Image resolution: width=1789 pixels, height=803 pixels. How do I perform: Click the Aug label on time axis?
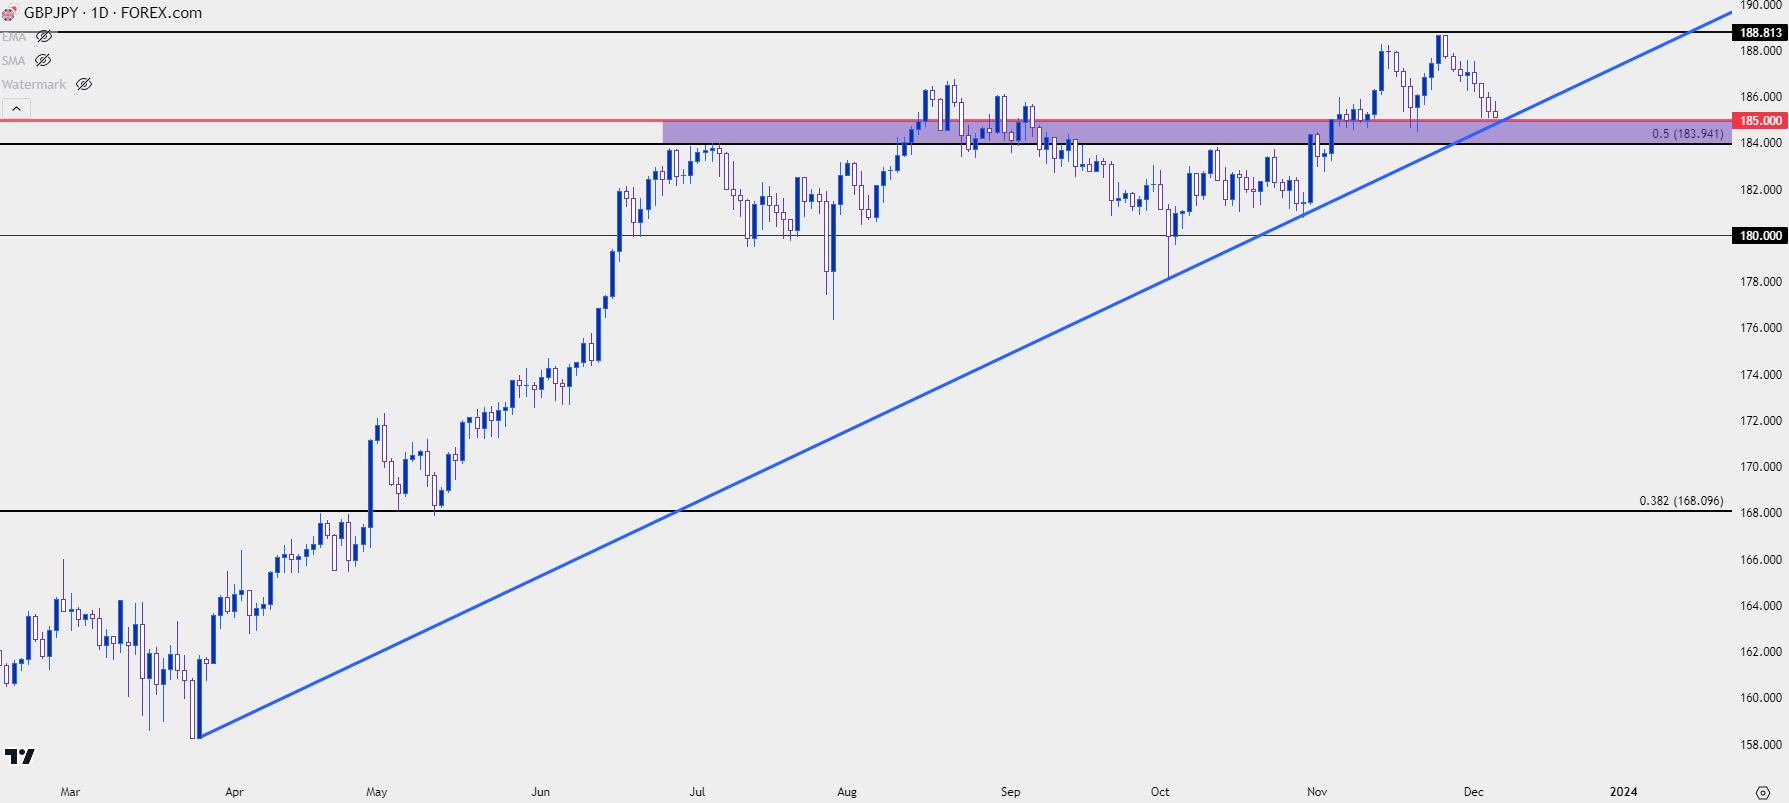[847, 792]
